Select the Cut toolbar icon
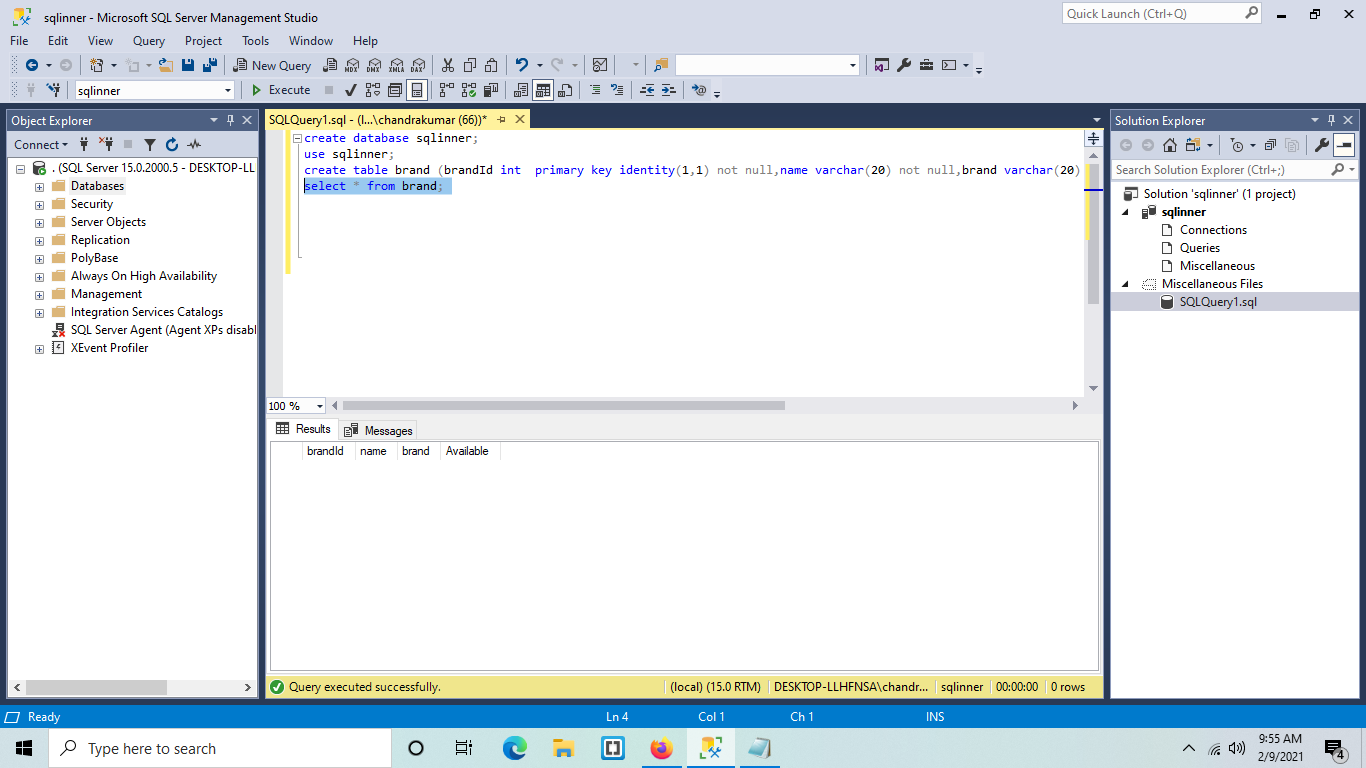The image size is (1366, 768). point(449,65)
